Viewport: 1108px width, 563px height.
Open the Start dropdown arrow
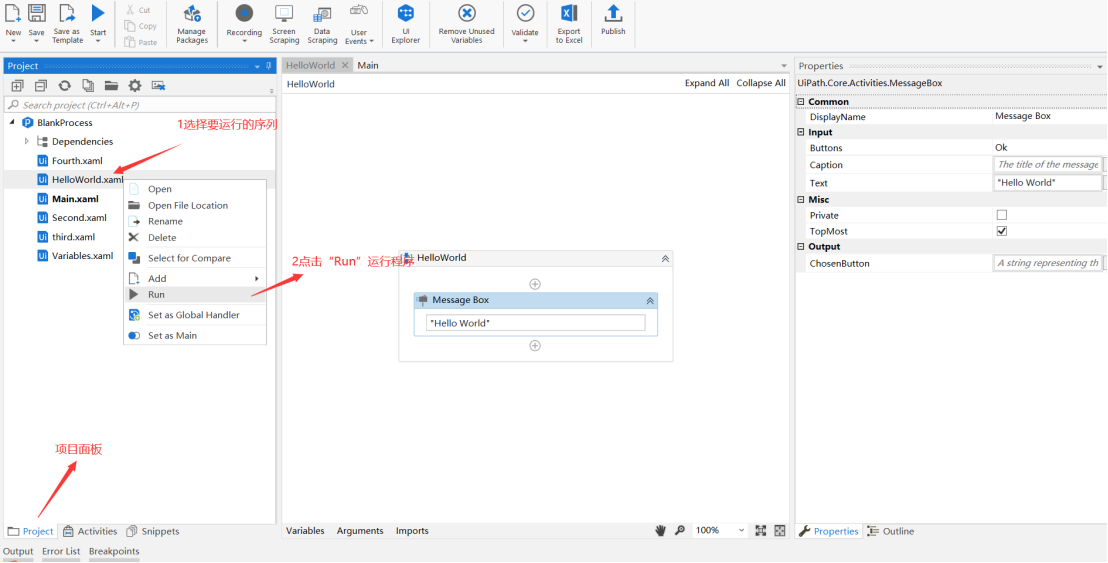[98, 41]
